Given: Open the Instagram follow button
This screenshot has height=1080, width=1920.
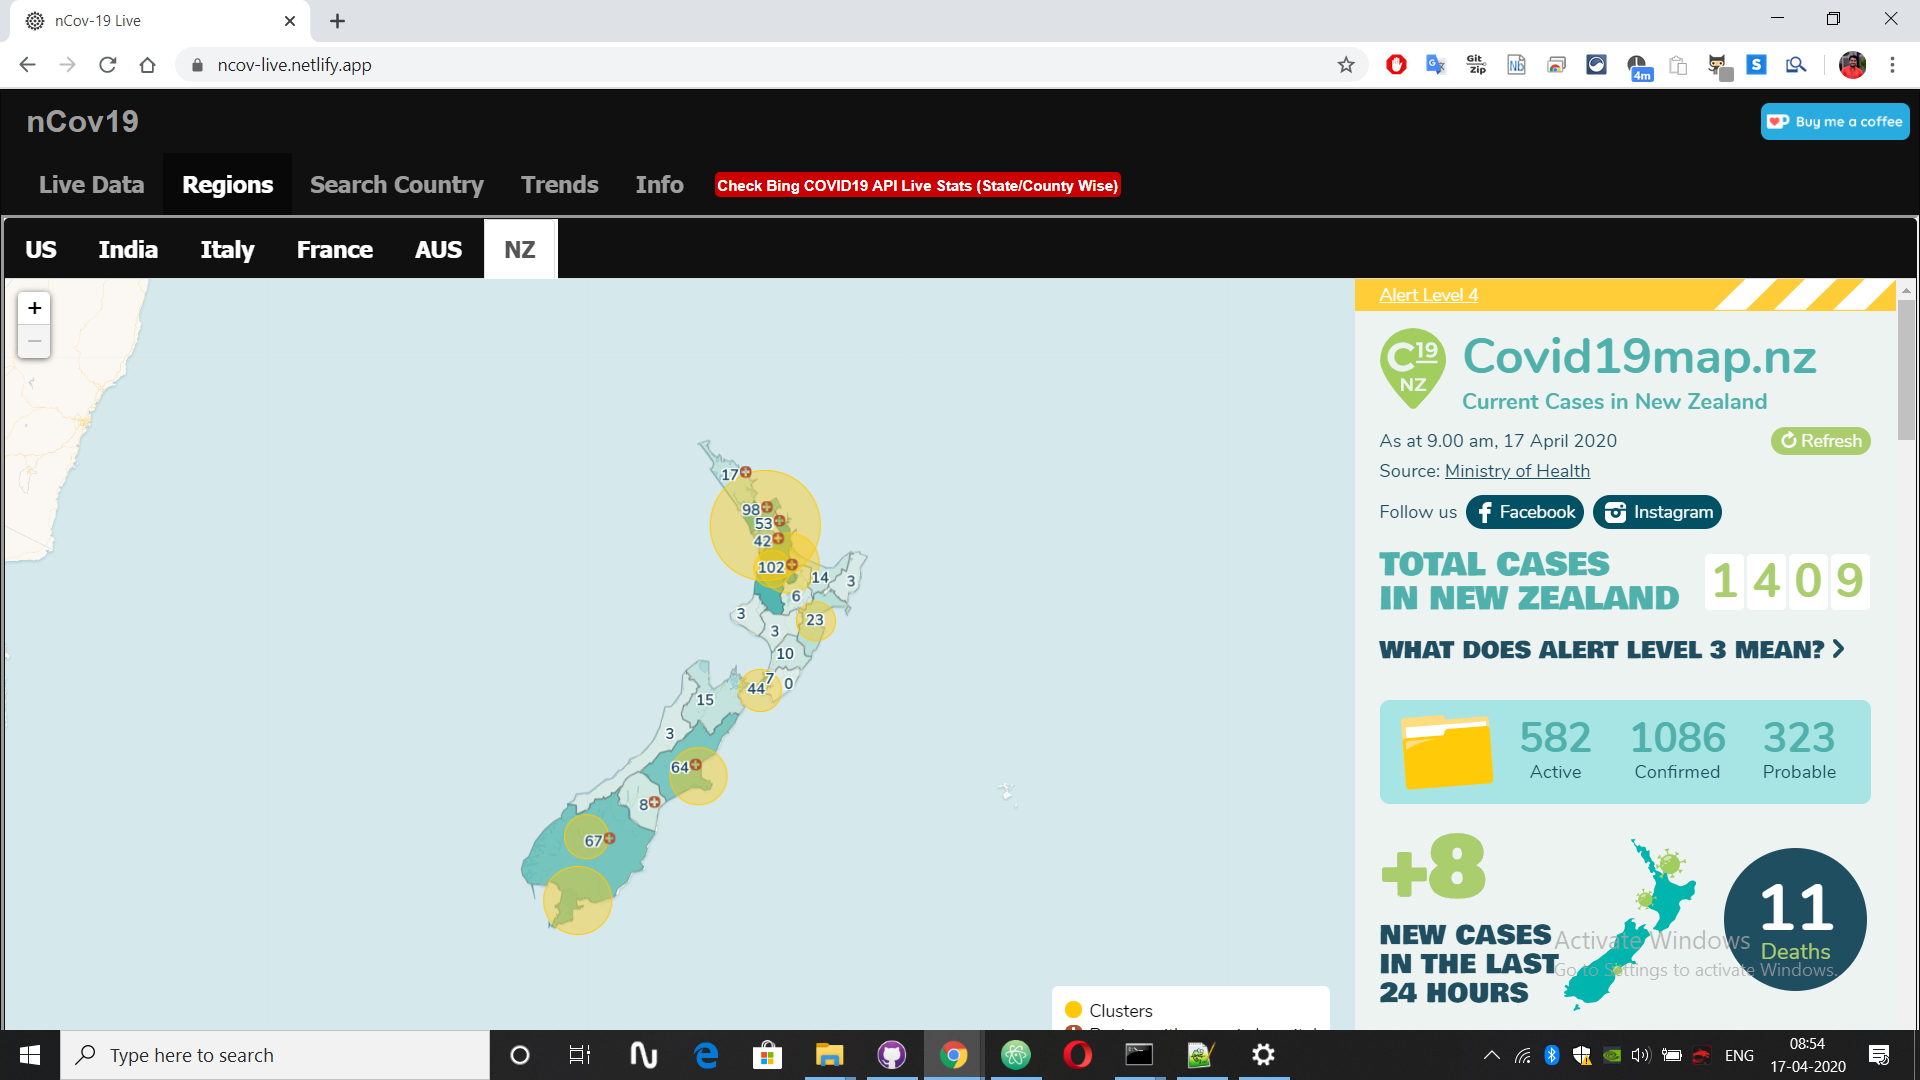Looking at the screenshot, I should [x=1657, y=512].
